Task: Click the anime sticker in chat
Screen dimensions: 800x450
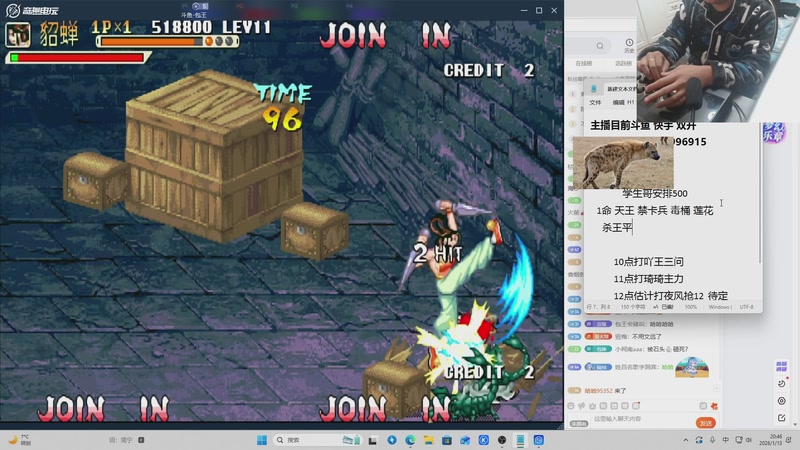Action: [692, 367]
